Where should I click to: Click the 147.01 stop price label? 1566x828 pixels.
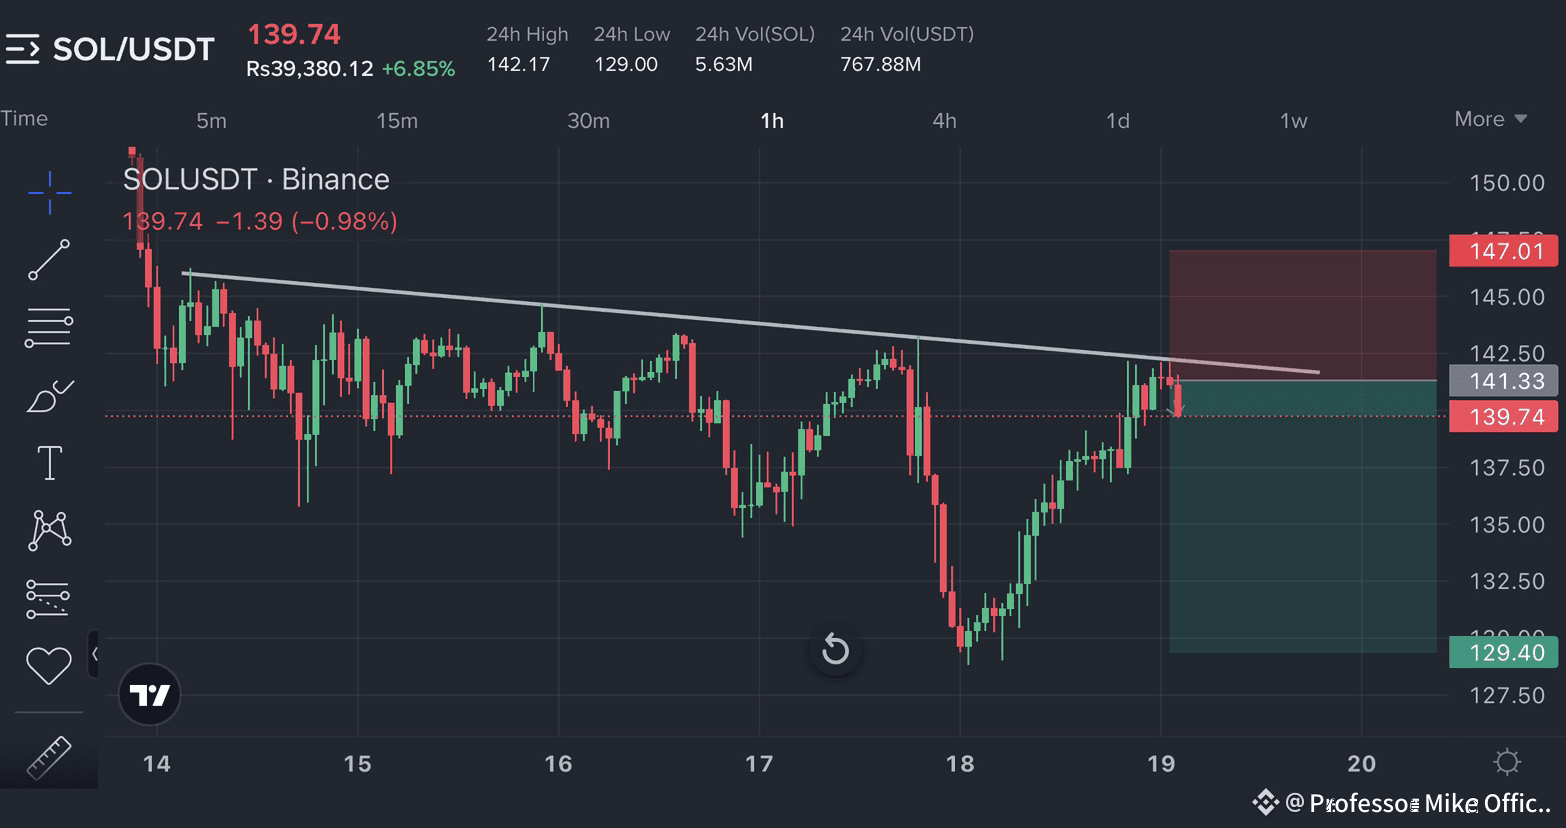[1503, 250]
